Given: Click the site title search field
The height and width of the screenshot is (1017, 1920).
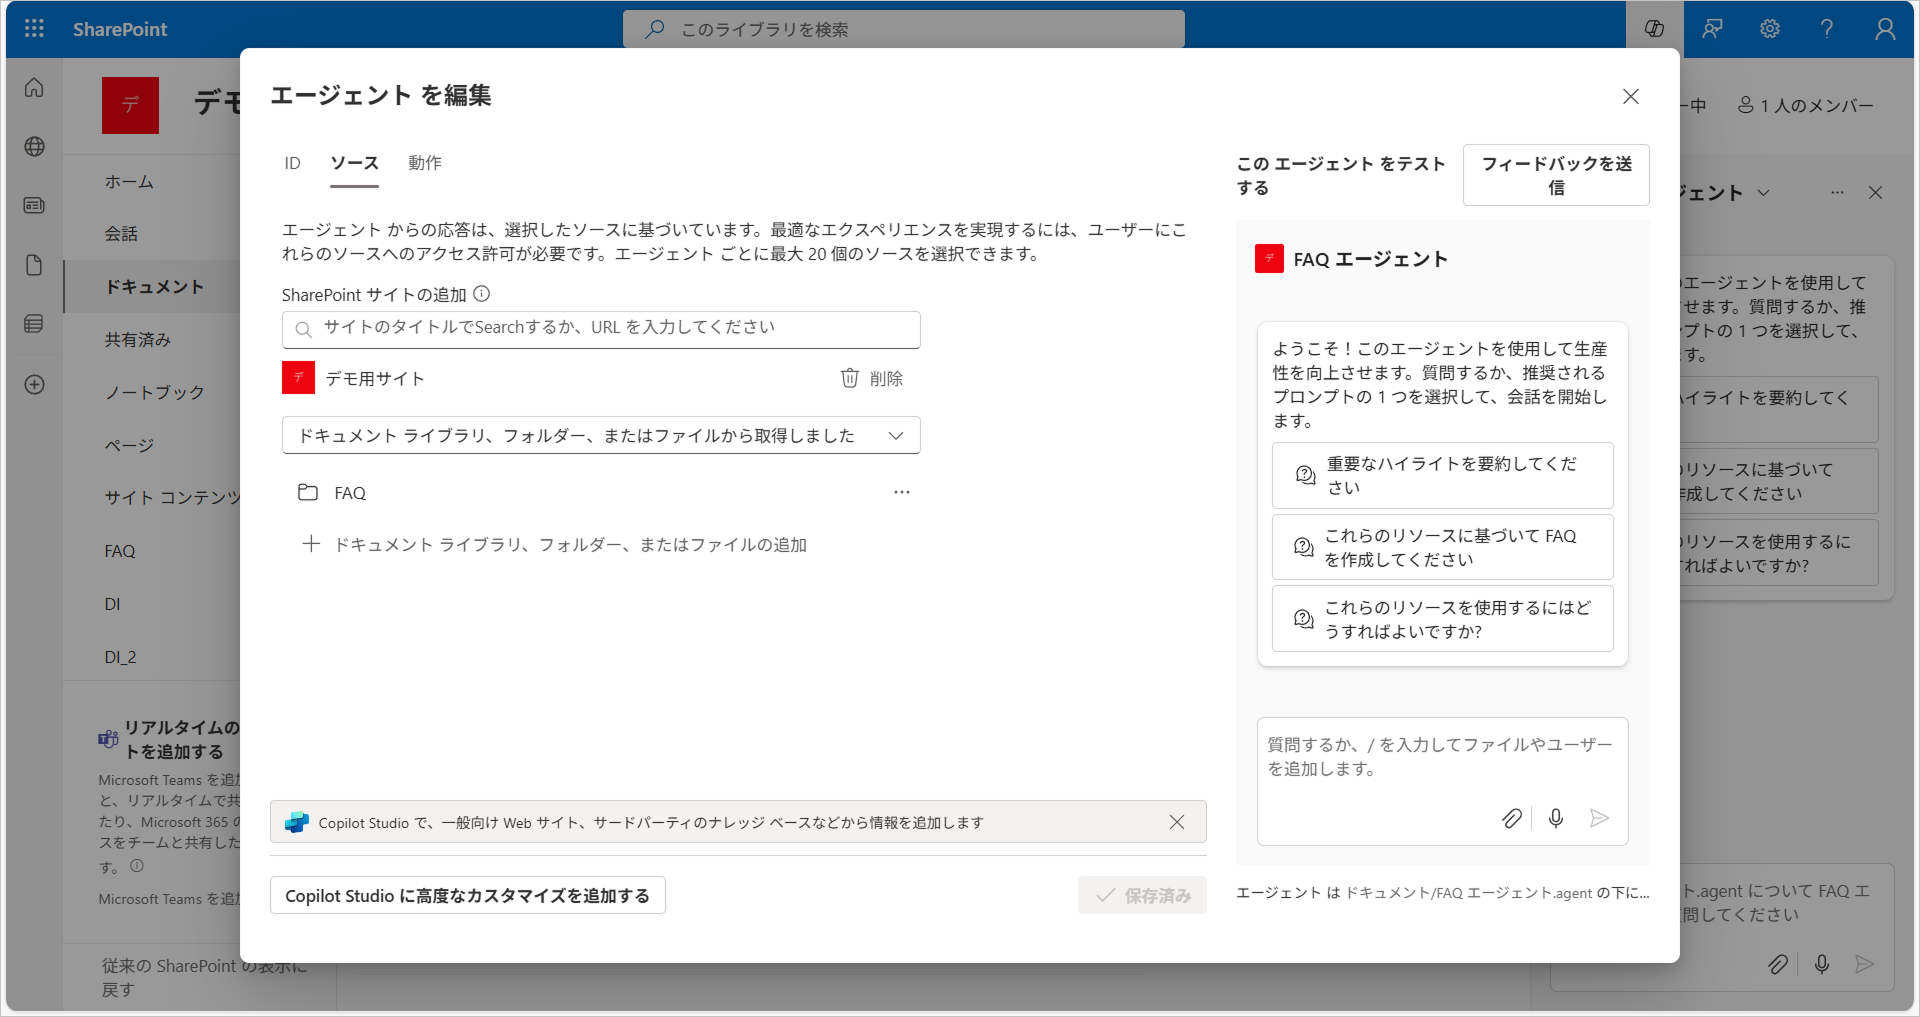Looking at the screenshot, I should (x=601, y=329).
